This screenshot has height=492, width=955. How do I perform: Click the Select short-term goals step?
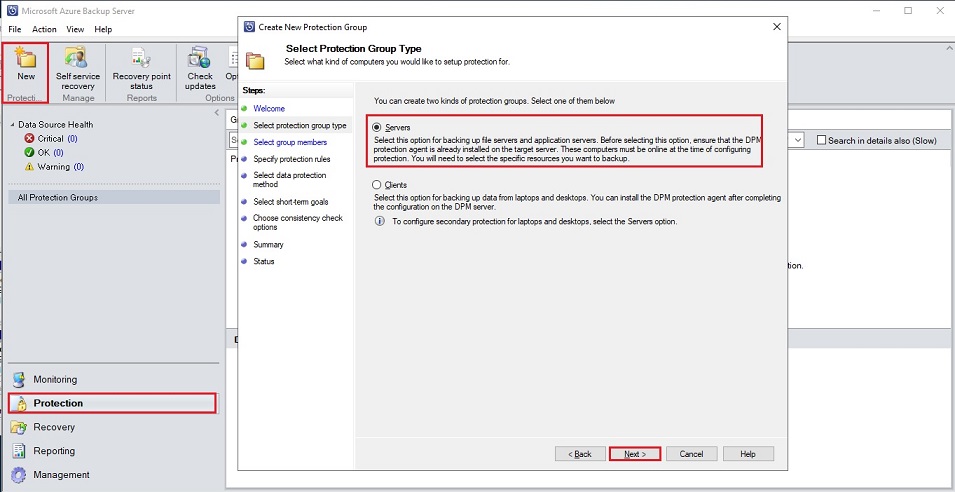(x=291, y=202)
